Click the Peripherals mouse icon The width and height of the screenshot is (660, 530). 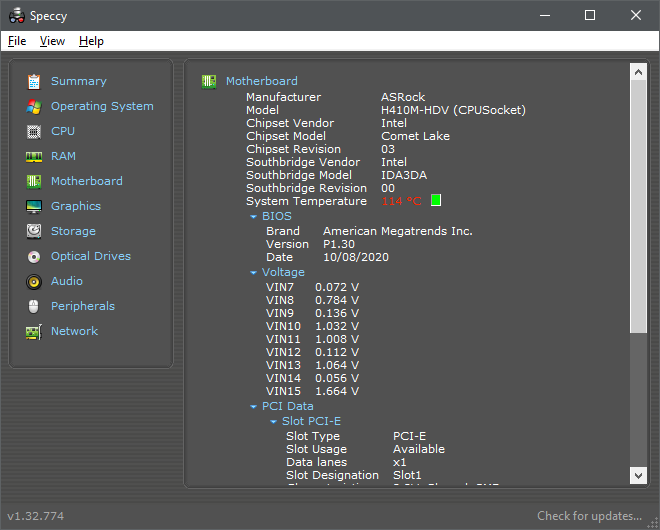pyautogui.click(x=34, y=306)
